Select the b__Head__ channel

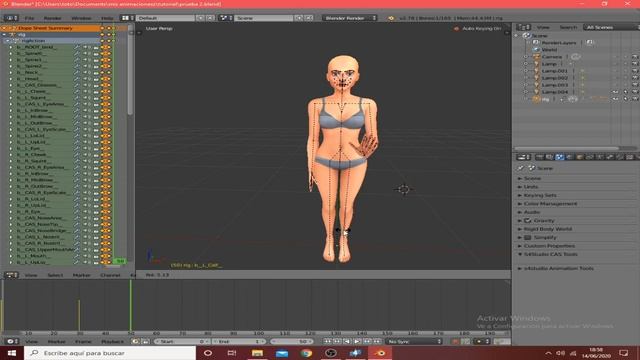pyautogui.click(x=28, y=79)
